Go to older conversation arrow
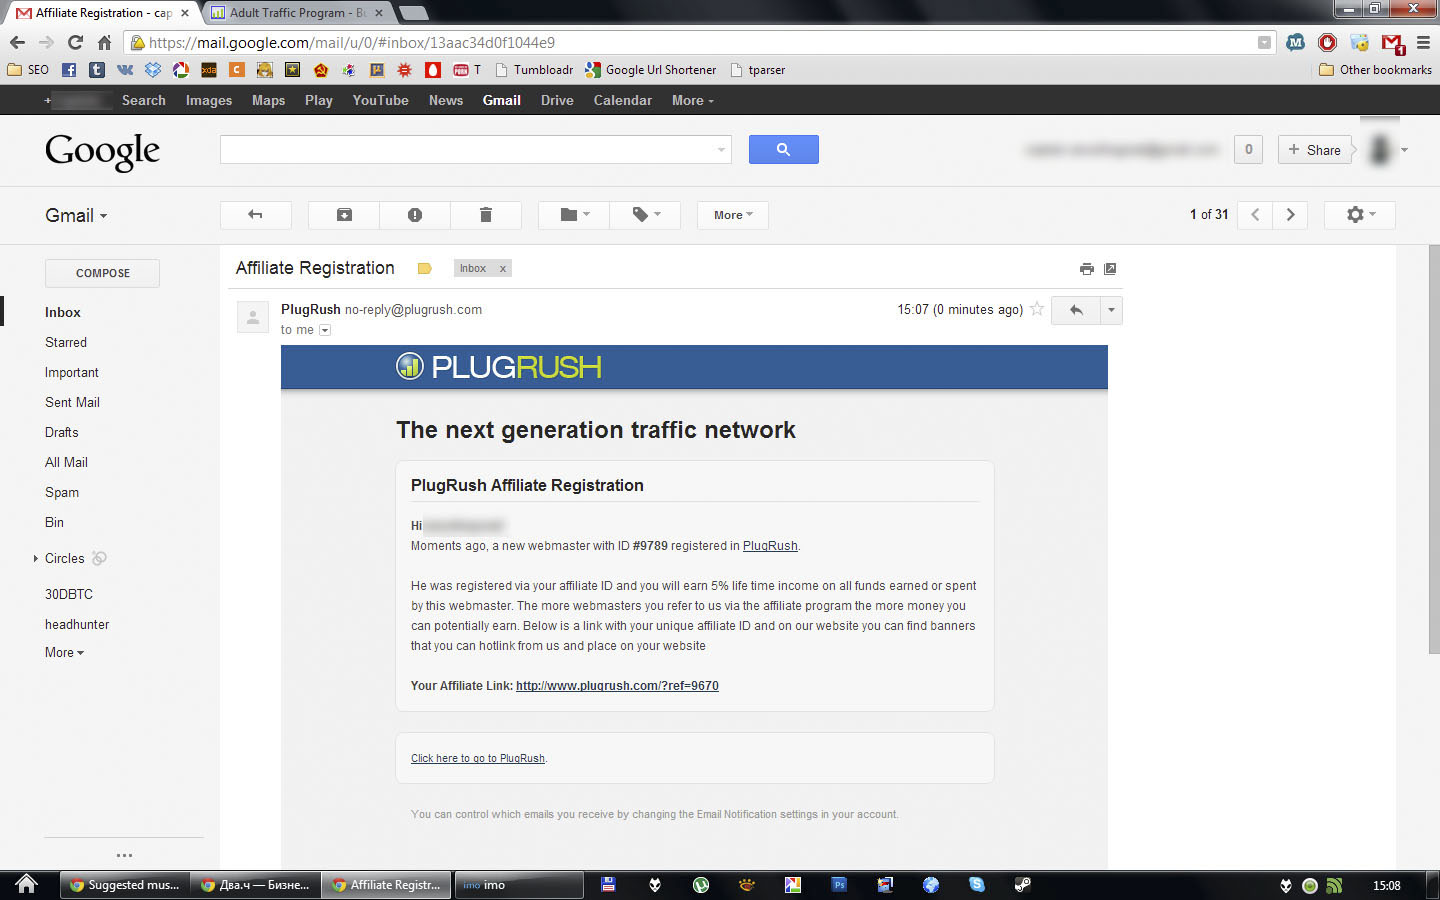 [1290, 215]
